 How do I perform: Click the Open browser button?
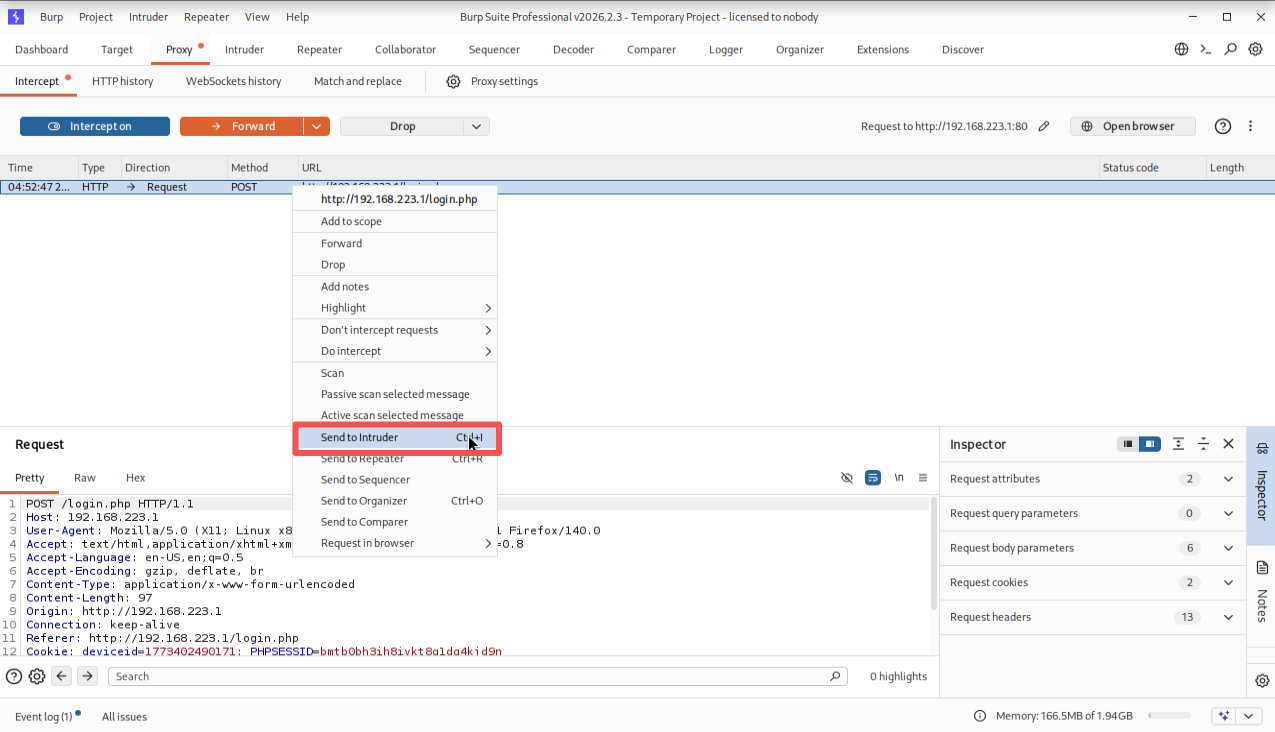tap(1134, 126)
